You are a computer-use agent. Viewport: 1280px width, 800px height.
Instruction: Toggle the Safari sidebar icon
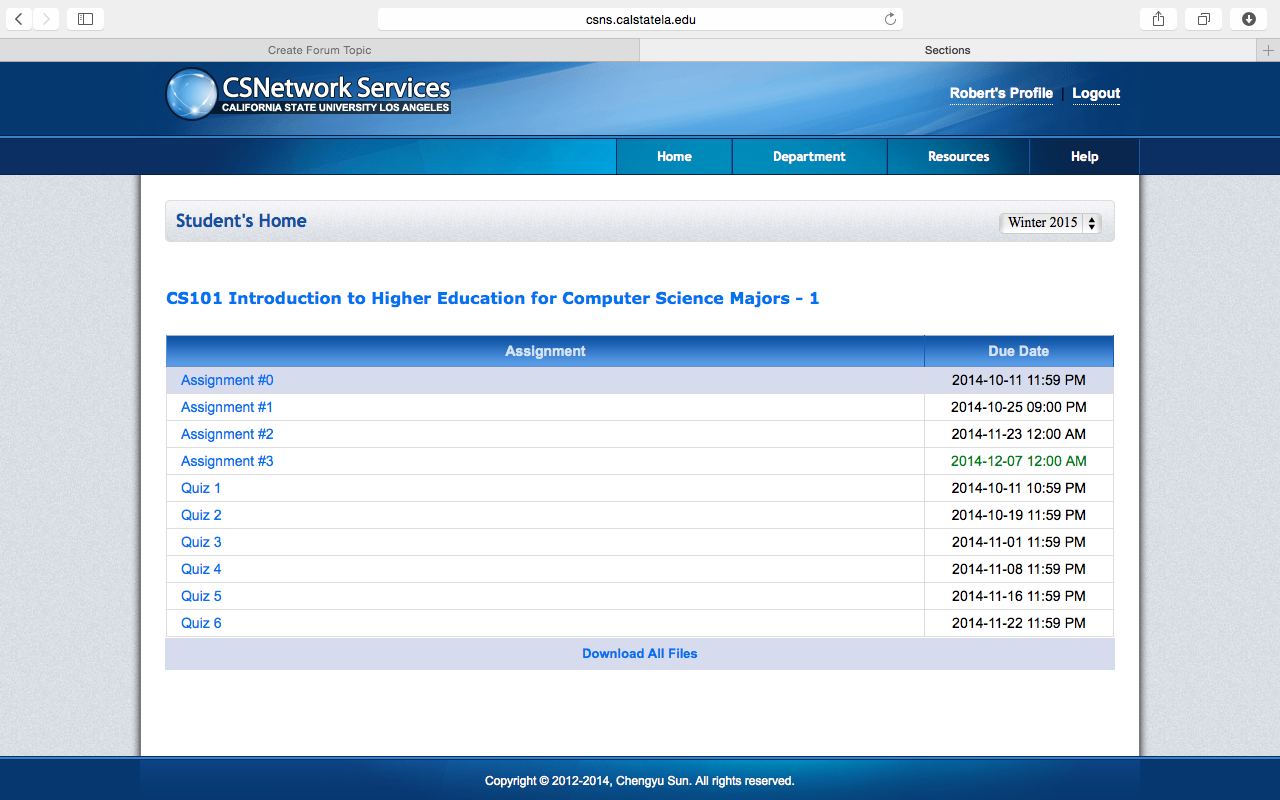[85, 19]
